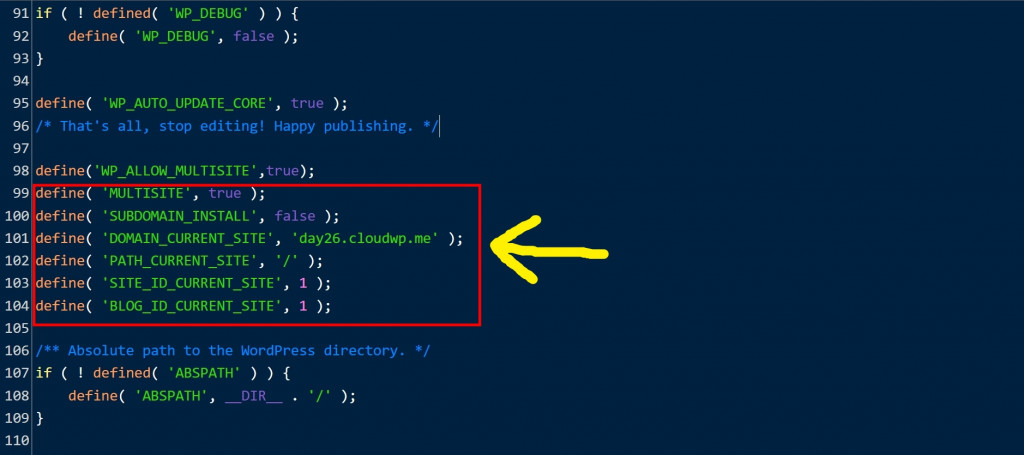Click the 'Absolute path to the WordPress directory' comment
This screenshot has width=1024, height=455.
pos(233,351)
